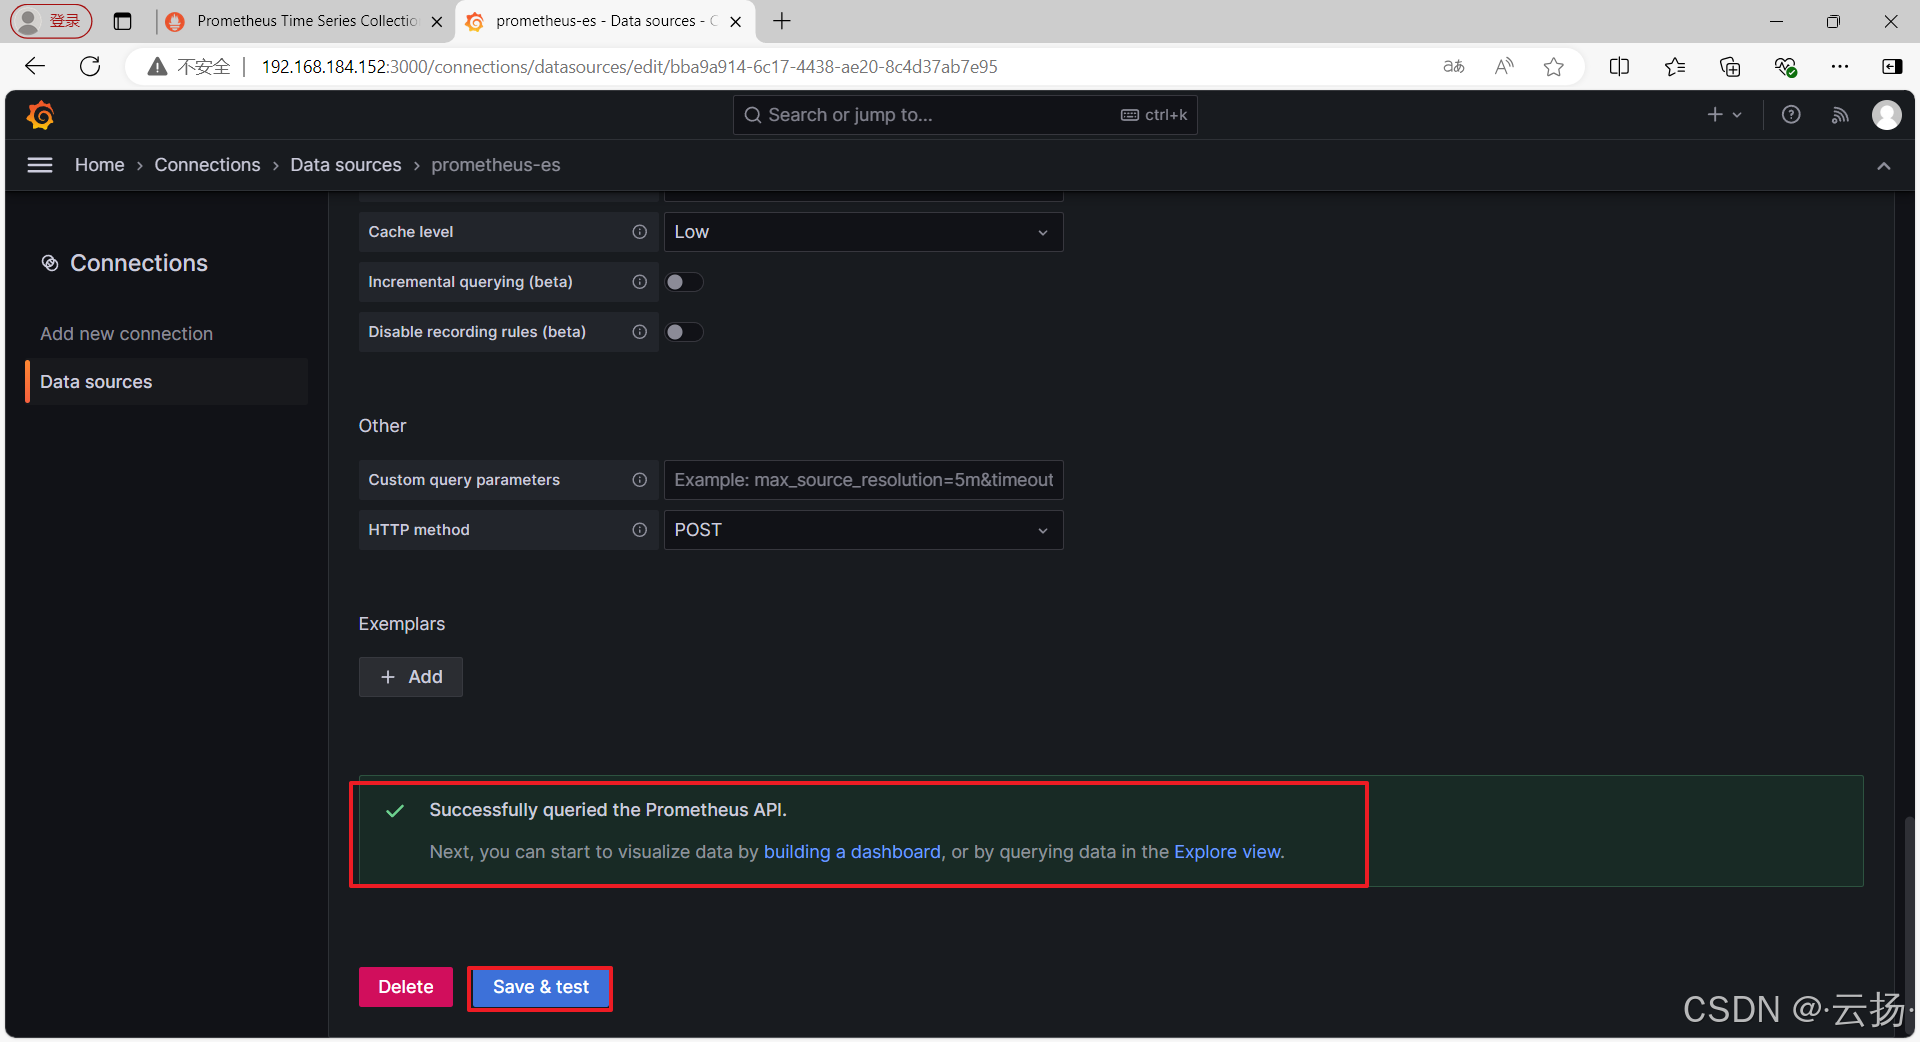Image resolution: width=1920 pixels, height=1042 pixels.
Task: Open collections icon
Action: [x=1730, y=67]
